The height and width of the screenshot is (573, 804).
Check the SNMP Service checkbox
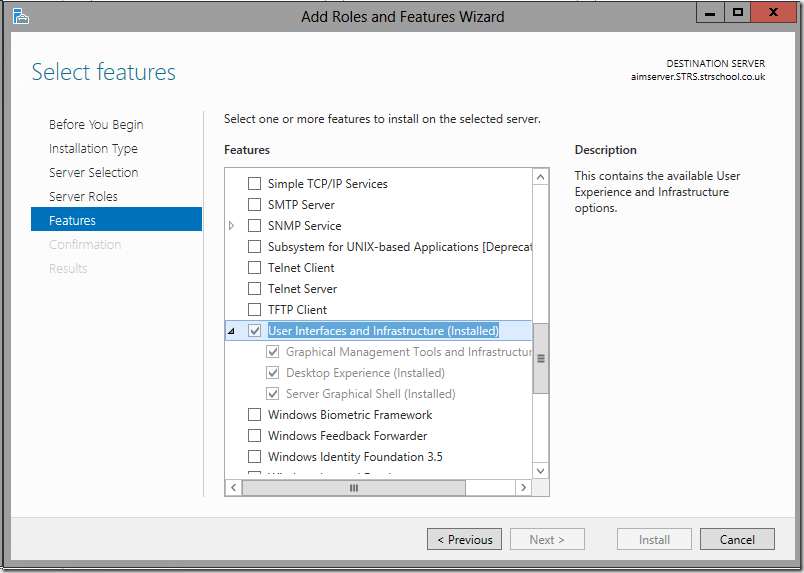tap(254, 226)
